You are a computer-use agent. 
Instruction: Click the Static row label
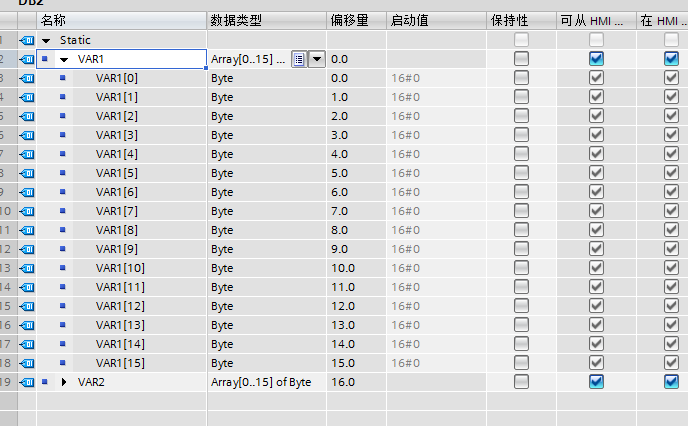[x=75, y=40]
